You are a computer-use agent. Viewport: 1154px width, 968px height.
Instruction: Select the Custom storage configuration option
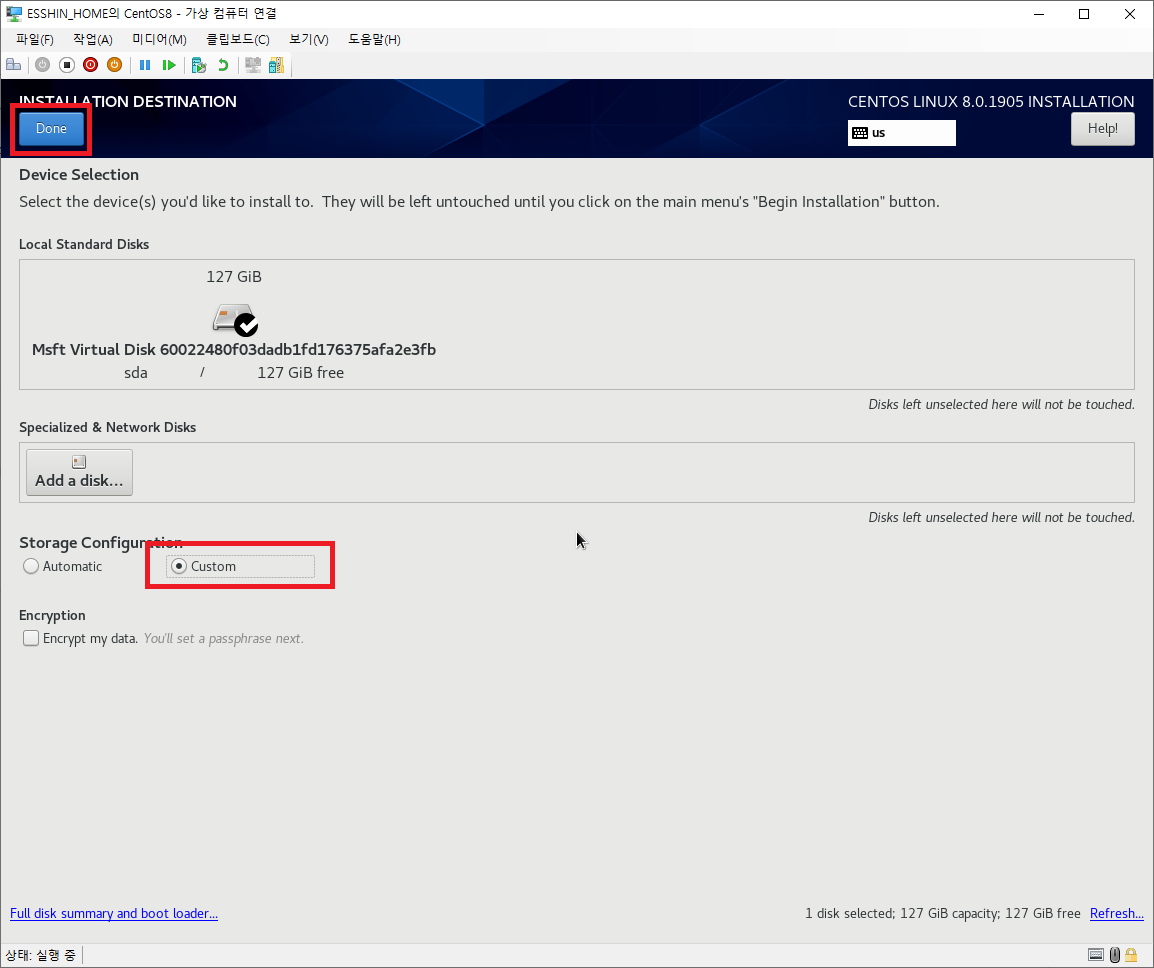click(240, 566)
